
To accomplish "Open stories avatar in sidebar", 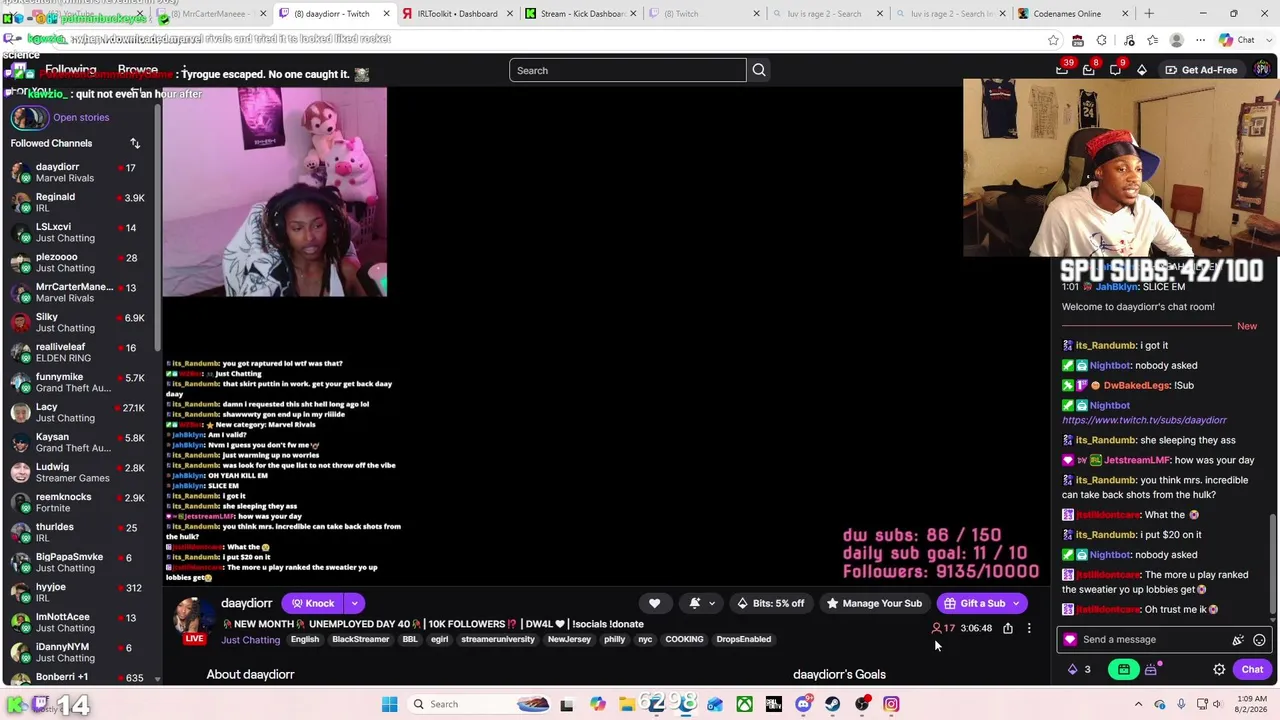I will (x=28, y=117).
